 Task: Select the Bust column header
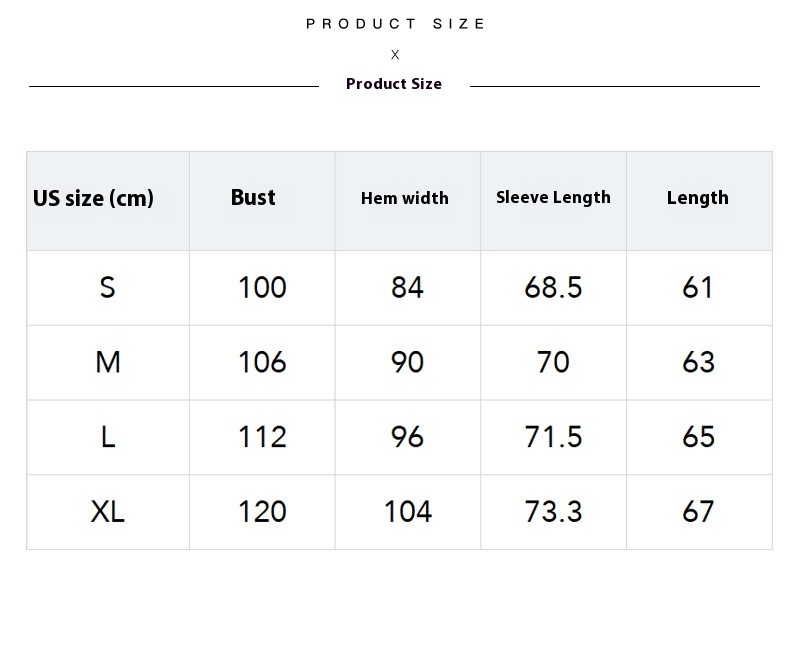[x=253, y=198]
